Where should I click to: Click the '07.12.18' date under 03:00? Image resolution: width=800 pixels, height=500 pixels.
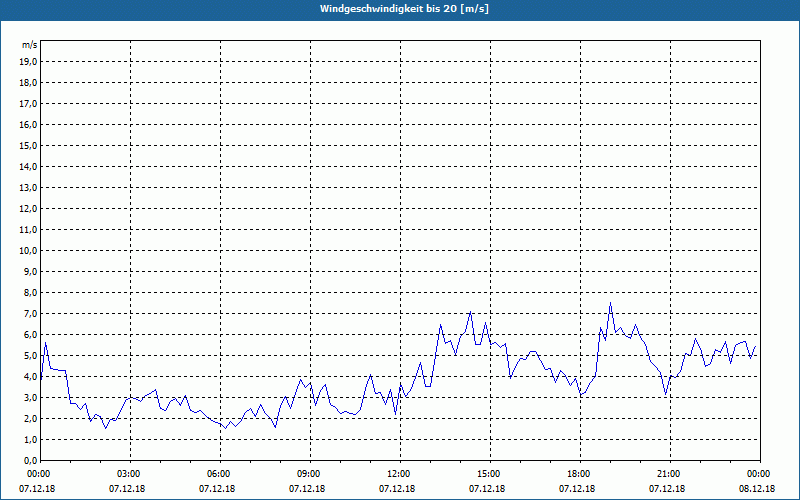click(127, 489)
